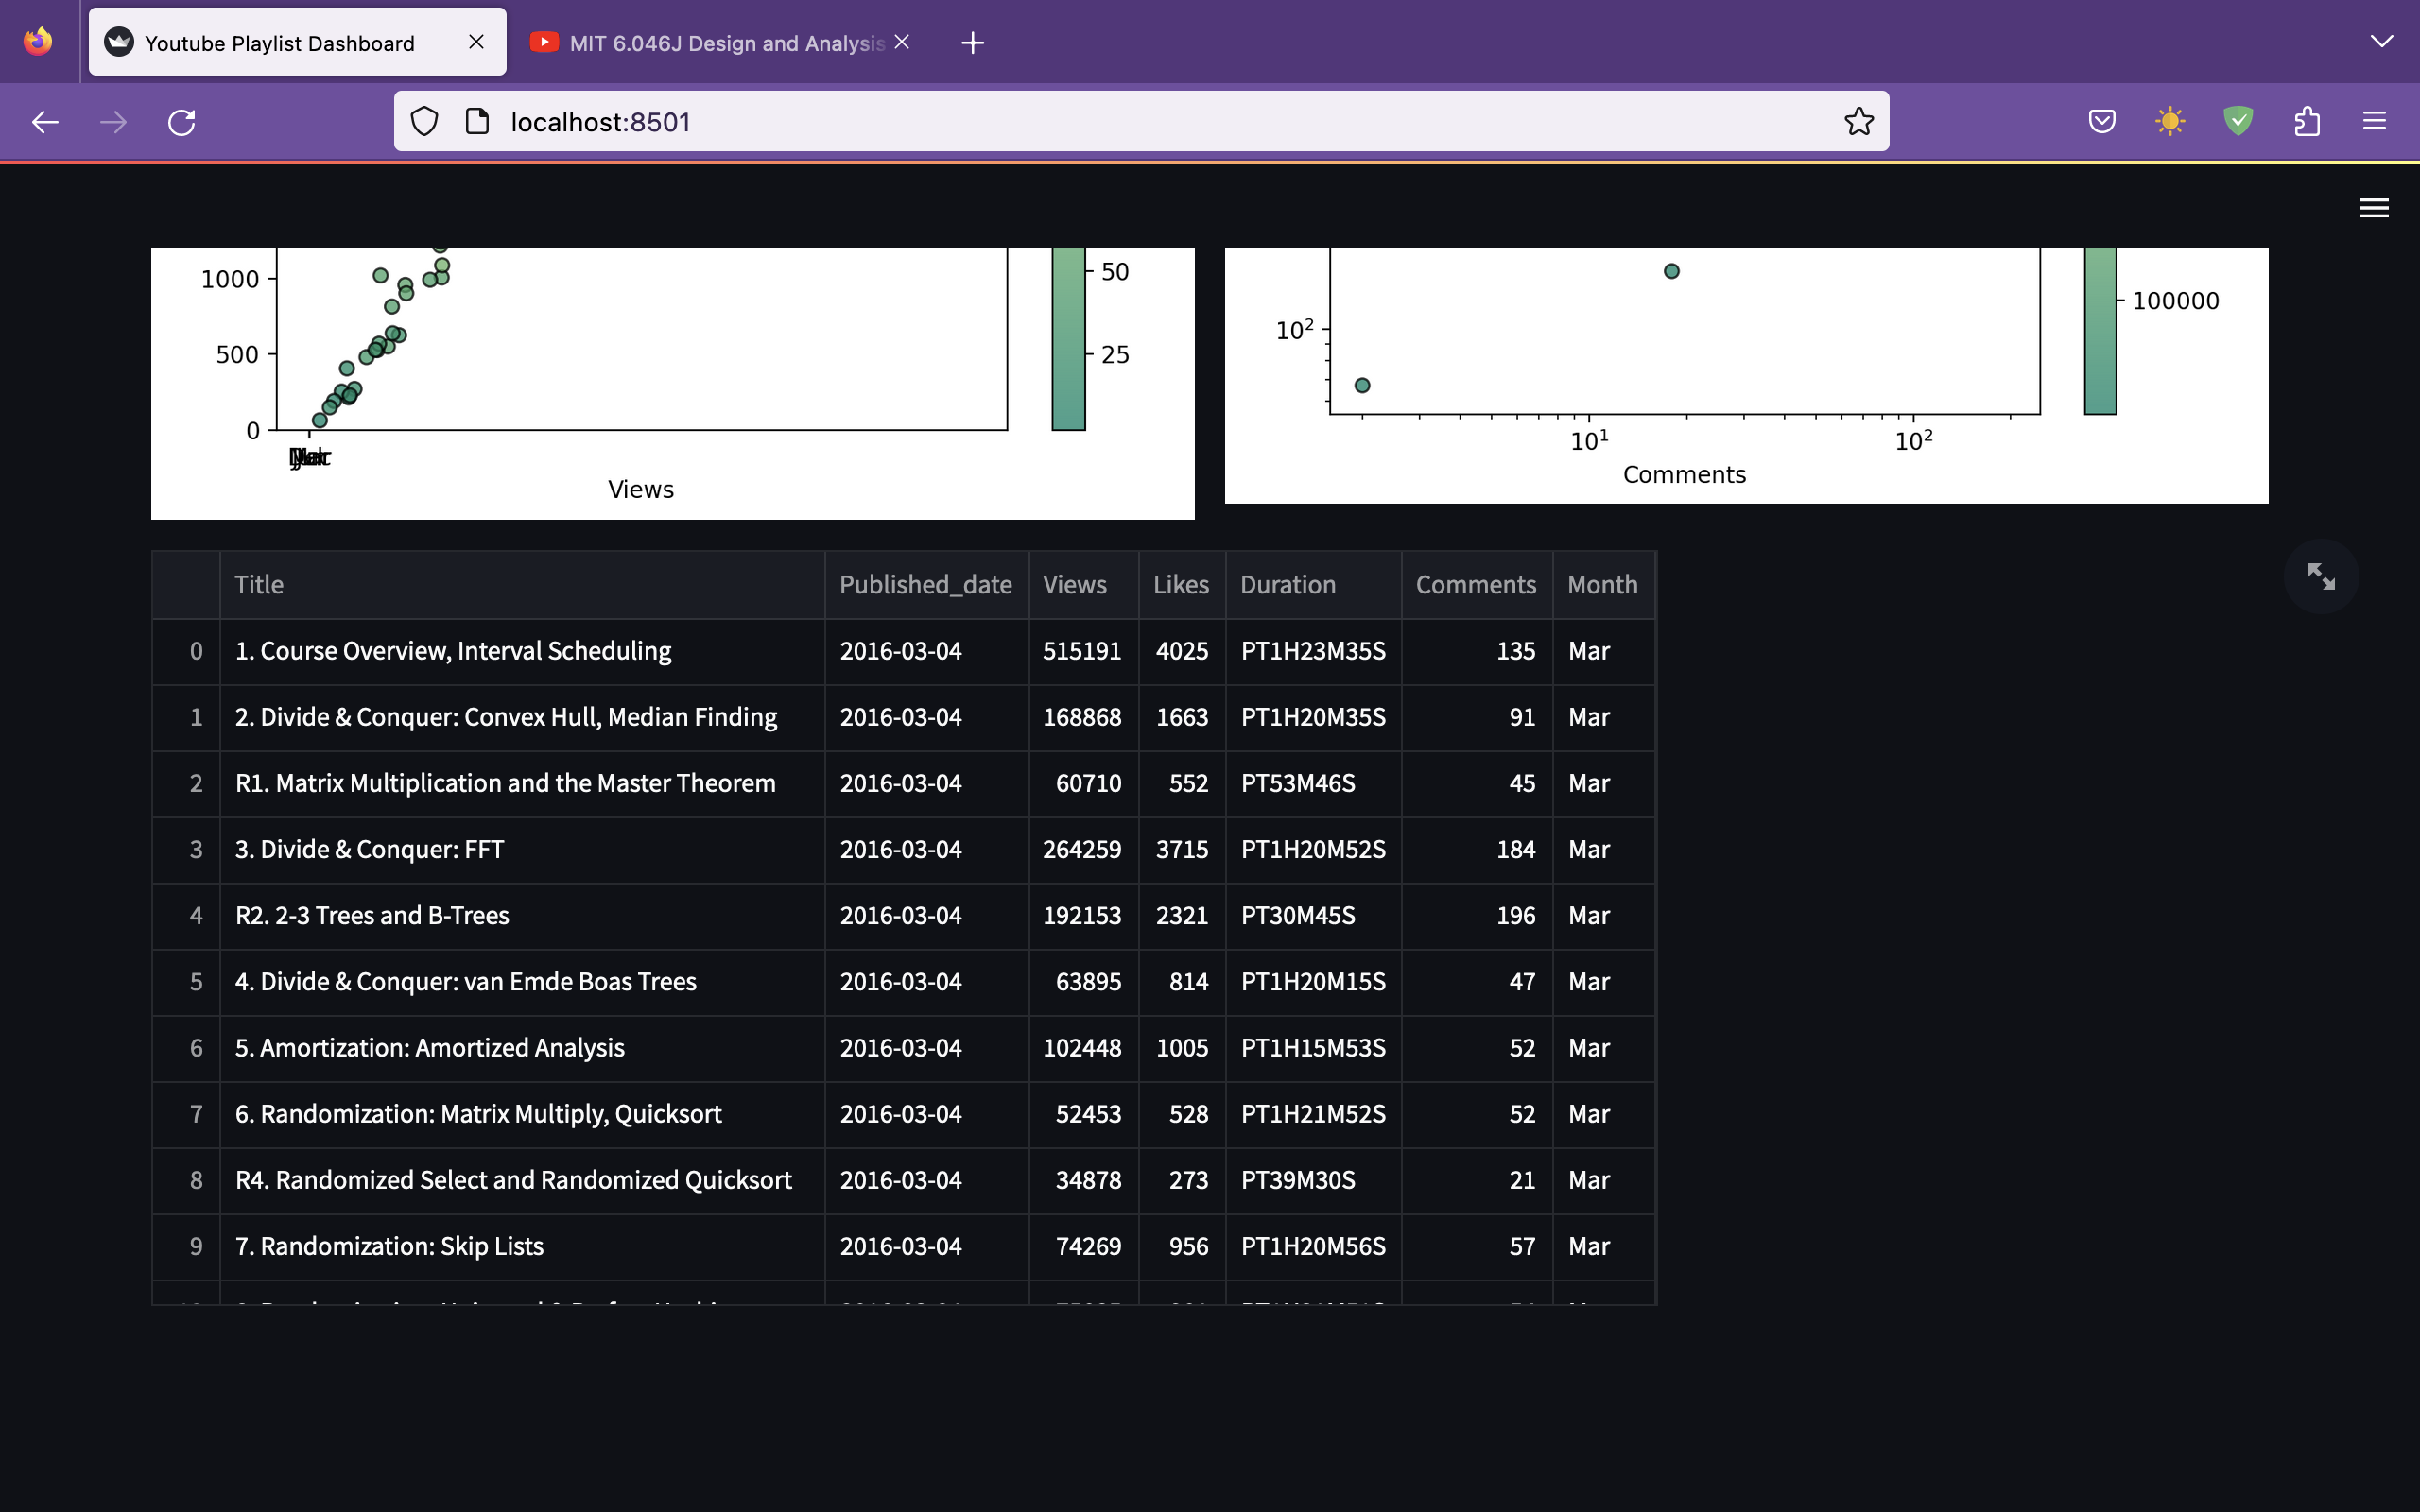Image resolution: width=2420 pixels, height=1512 pixels.
Task: Open Firefox application menu
Action: tap(2374, 122)
